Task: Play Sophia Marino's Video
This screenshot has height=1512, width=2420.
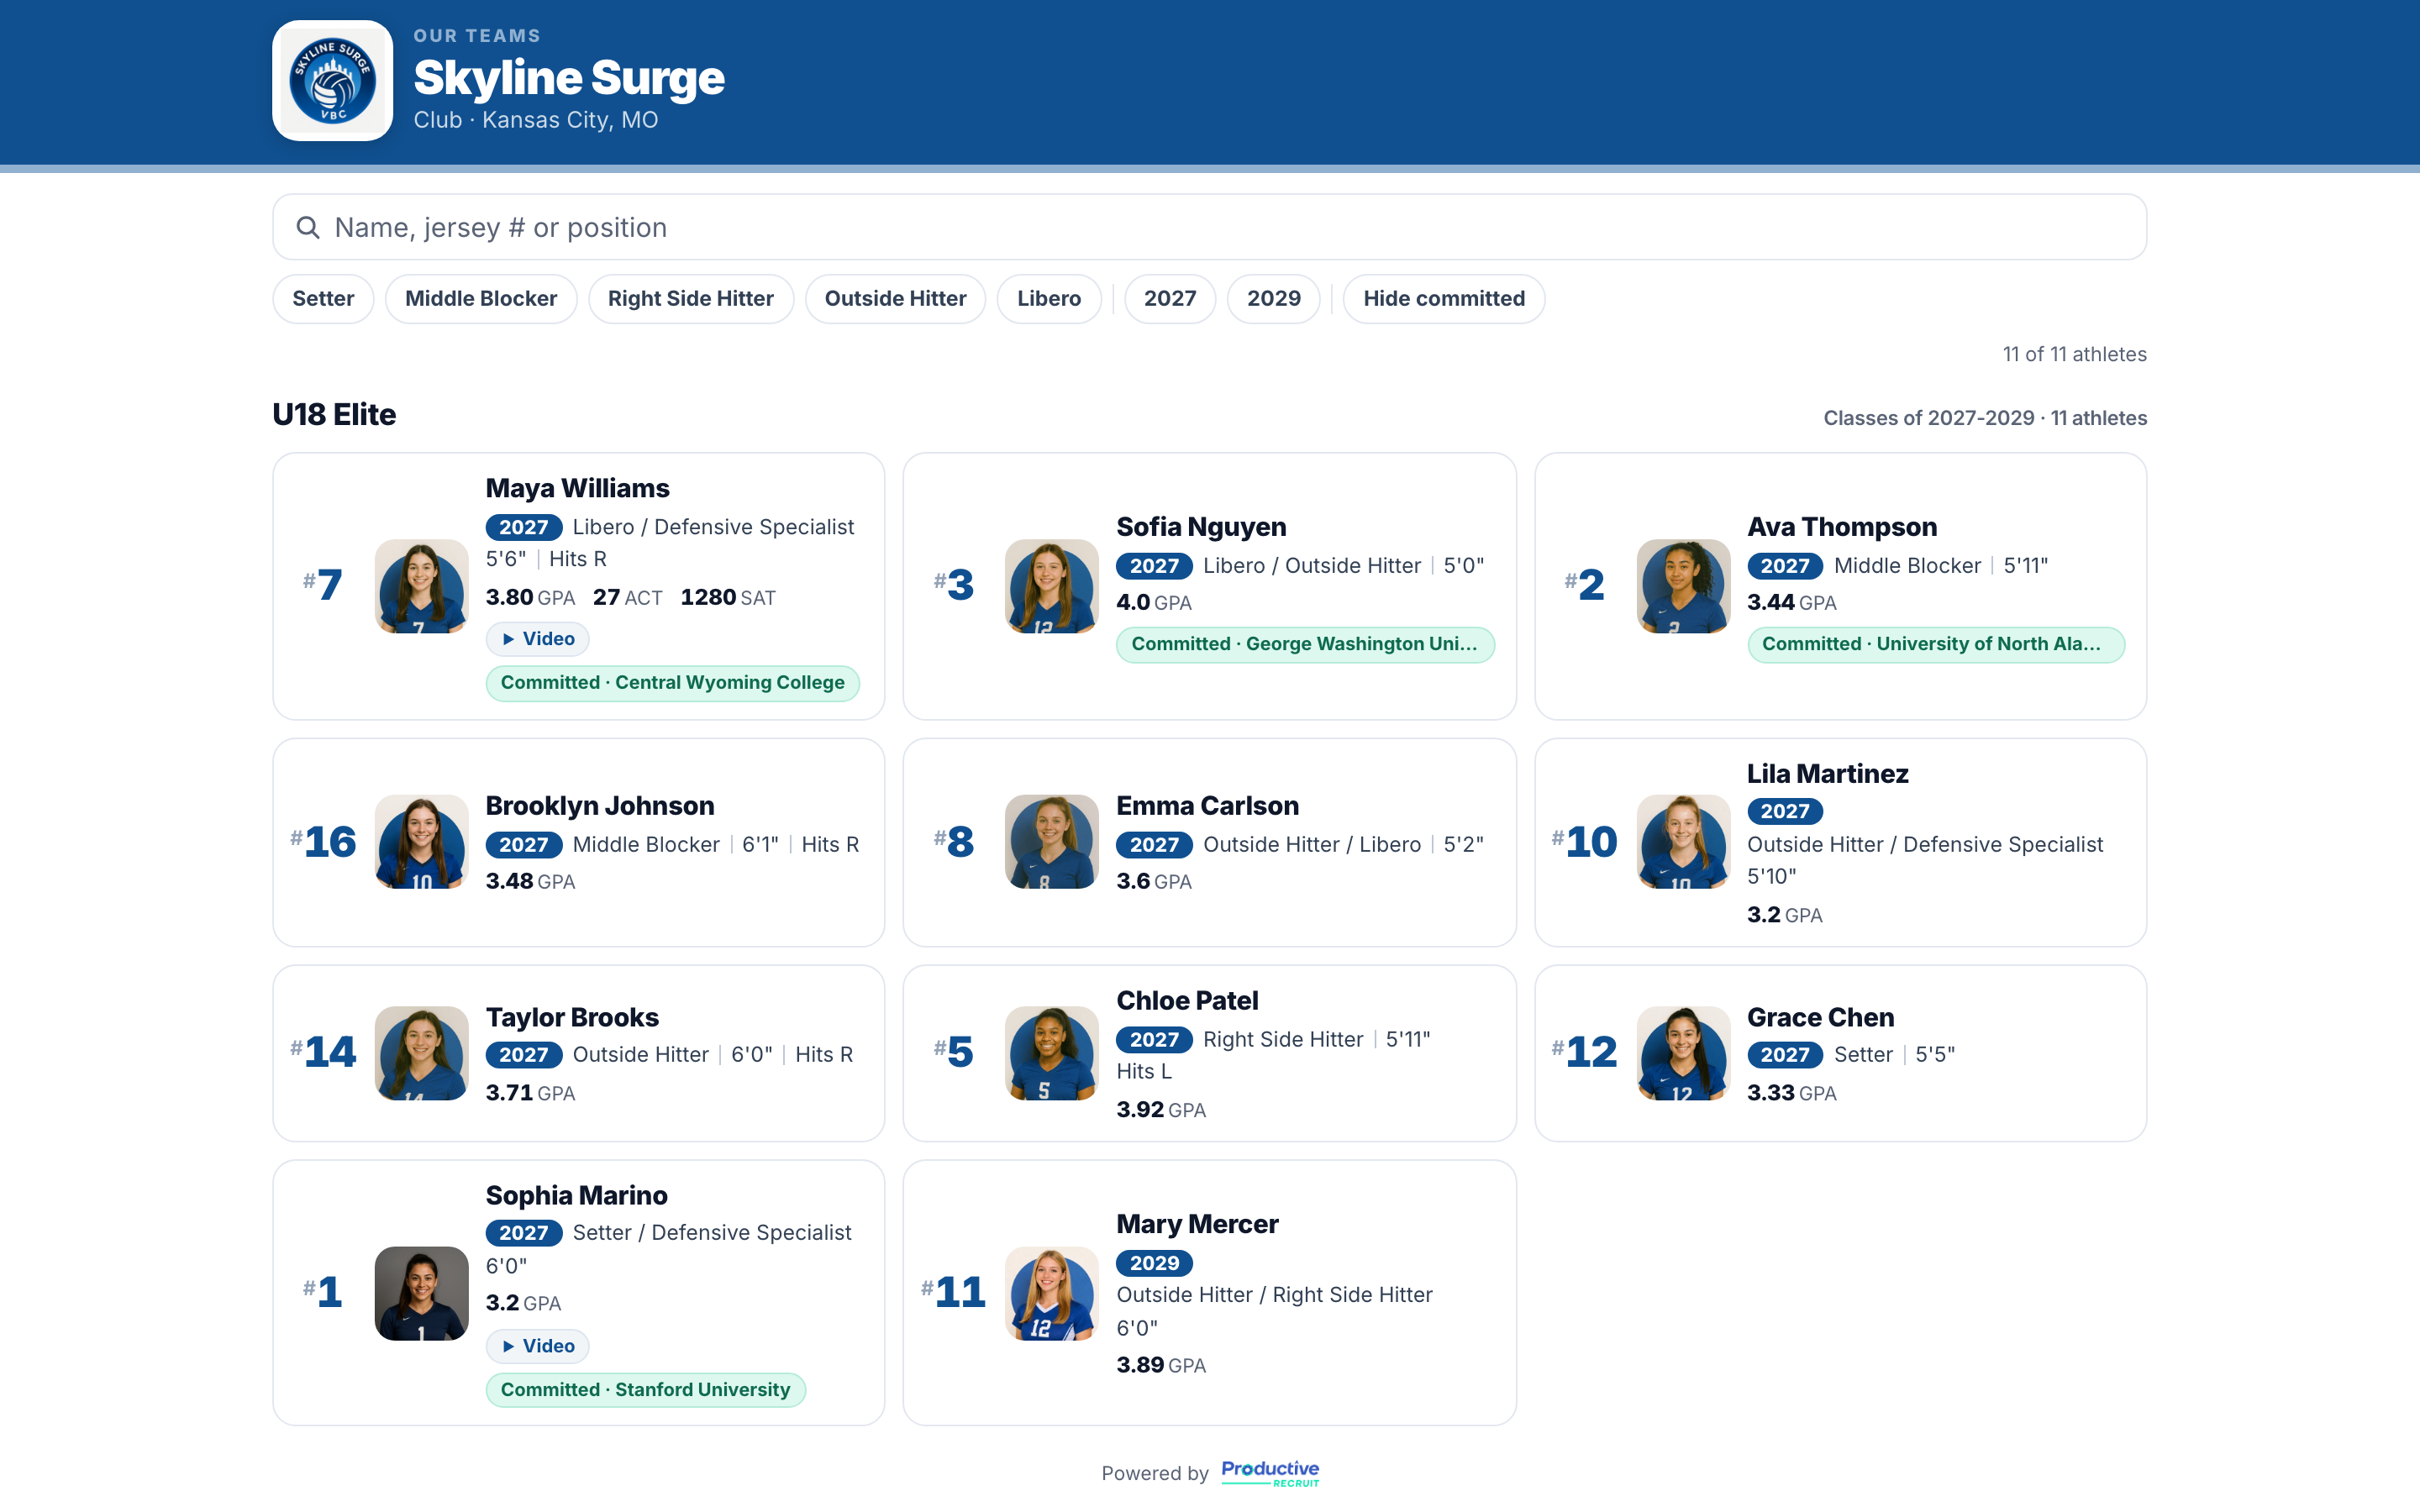Action: [x=538, y=1346]
